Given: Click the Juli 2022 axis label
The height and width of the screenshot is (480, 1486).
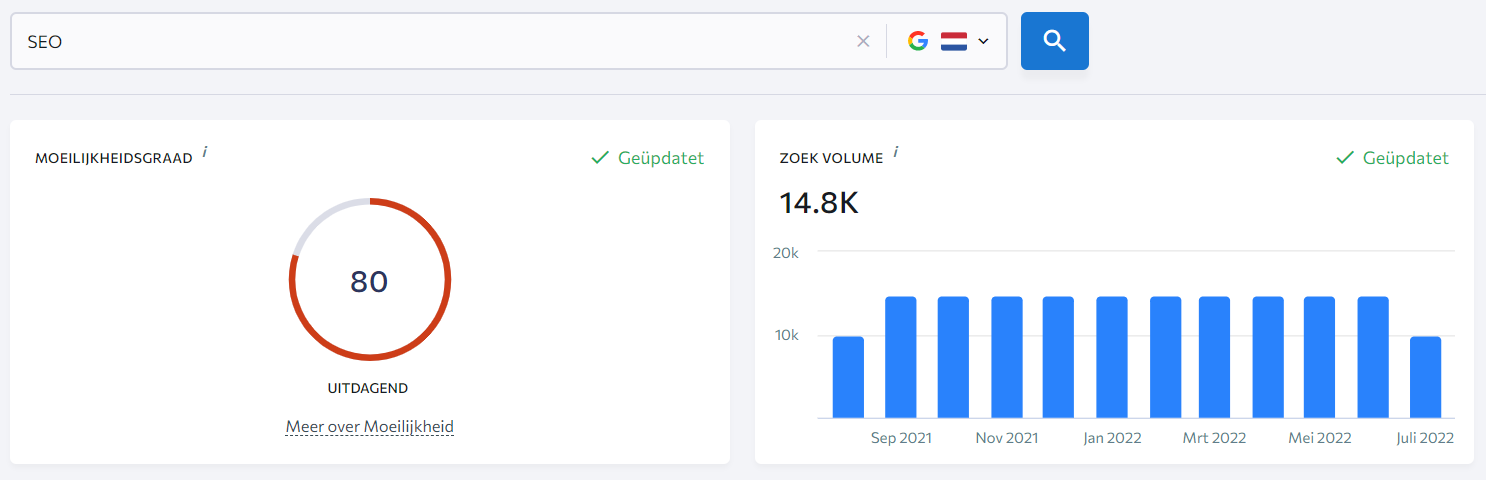Looking at the screenshot, I should click(x=1425, y=438).
